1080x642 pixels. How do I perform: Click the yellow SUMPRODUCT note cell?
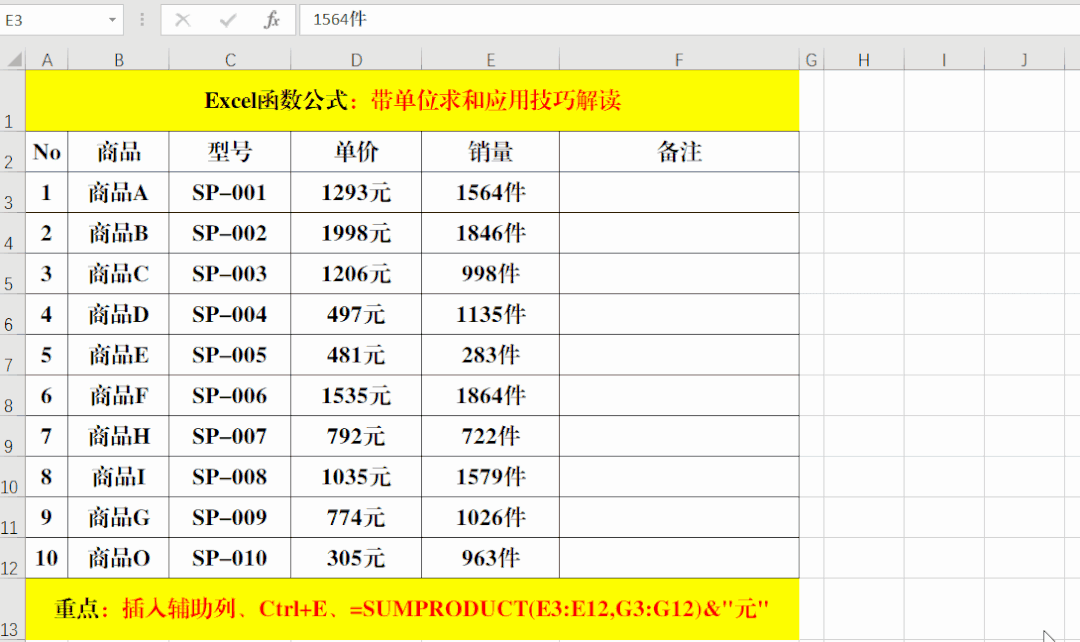(x=413, y=610)
